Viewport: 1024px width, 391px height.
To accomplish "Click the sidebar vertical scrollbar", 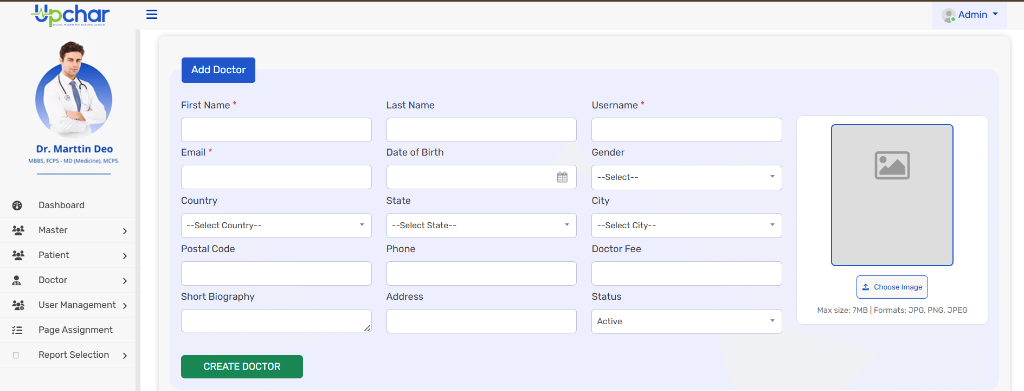I will tap(138, 209).
